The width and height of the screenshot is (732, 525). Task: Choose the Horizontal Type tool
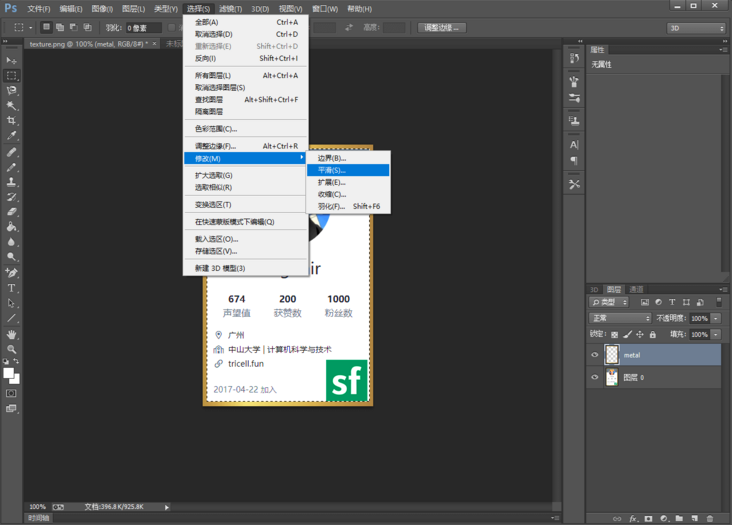[12, 288]
